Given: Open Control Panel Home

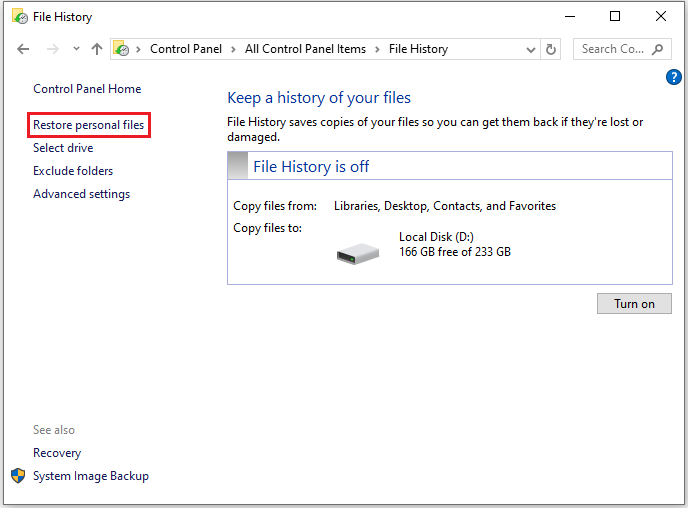Looking at the screenshot, I should [87, 89].
